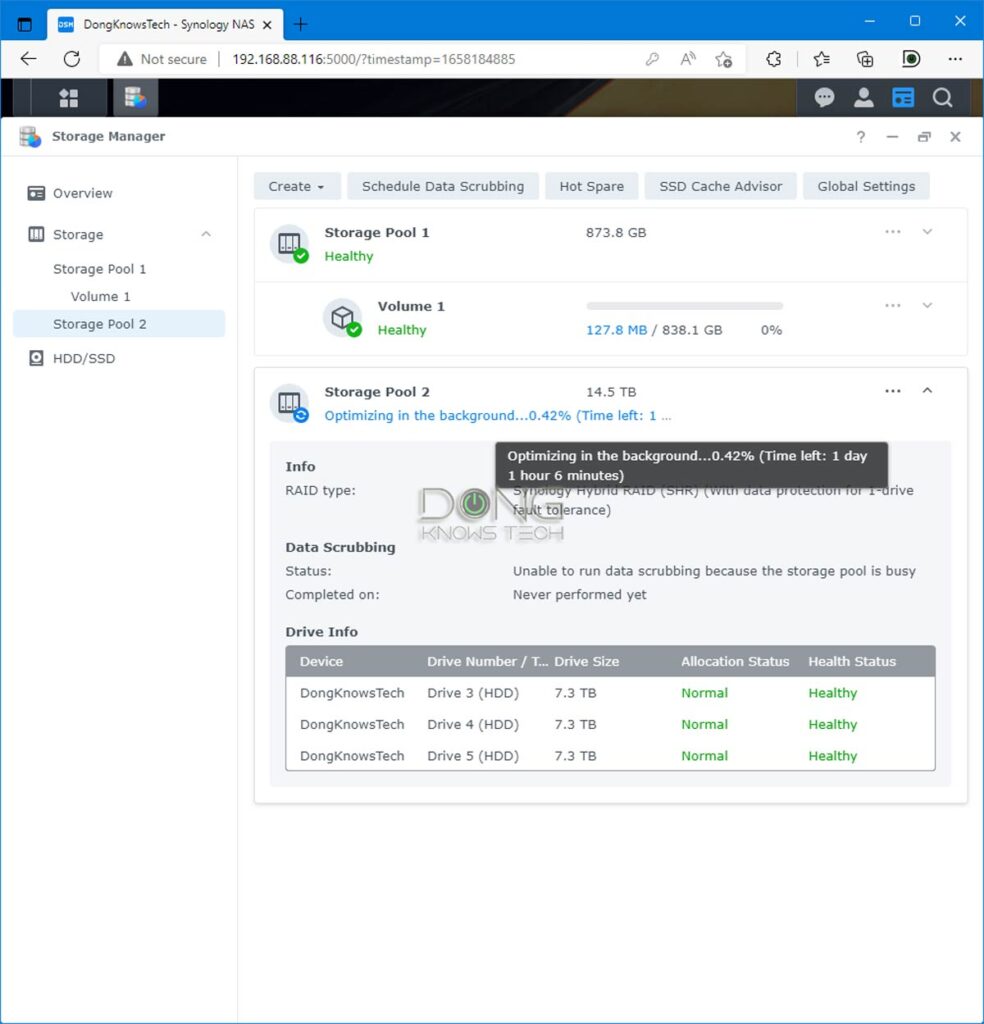Image resolution: width=984 pixels, height=1024 pixels.
Task: Click the Not secure site warning
Action: tap(162, 59)
